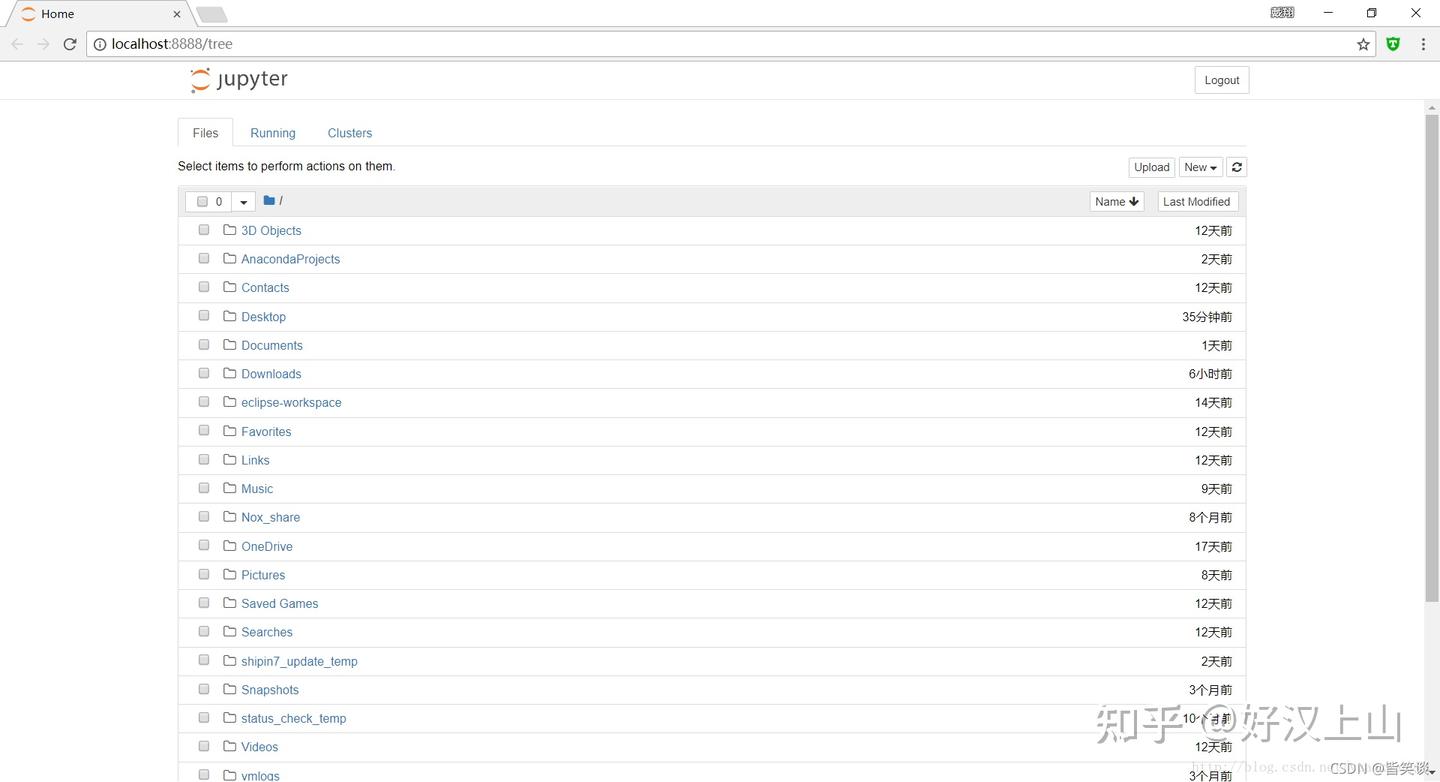Check the box next to AnacondaProjects
The width and height of the screenshot is (1440, 782).
coord(204,259)
